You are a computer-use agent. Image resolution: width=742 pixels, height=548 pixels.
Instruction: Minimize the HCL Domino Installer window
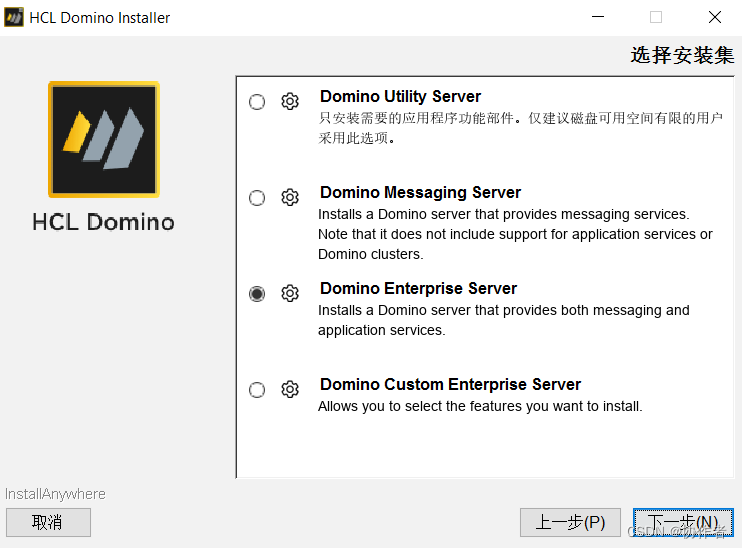[598, 17]
